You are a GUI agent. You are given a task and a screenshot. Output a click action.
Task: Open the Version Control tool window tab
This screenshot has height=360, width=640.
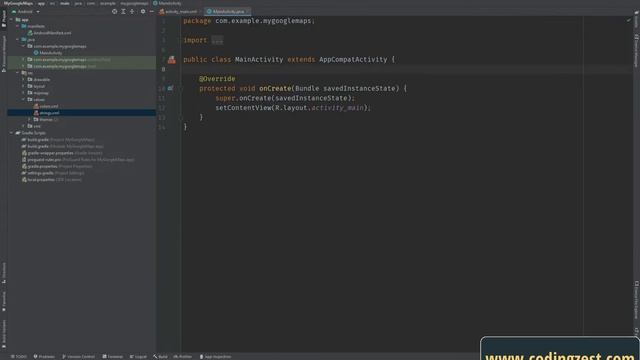78,357
